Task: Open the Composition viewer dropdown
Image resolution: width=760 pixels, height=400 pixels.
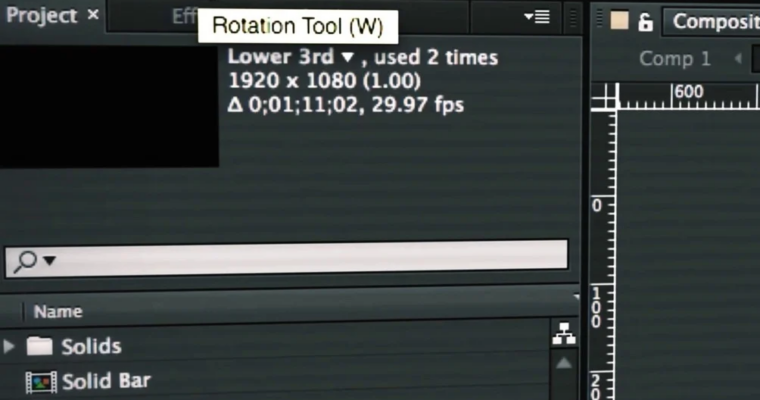Action: (x=712, y=21)
